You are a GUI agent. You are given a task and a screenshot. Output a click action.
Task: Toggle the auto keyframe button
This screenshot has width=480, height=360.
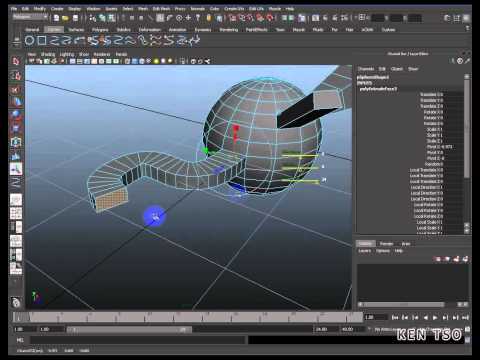[x=467, y=329]
